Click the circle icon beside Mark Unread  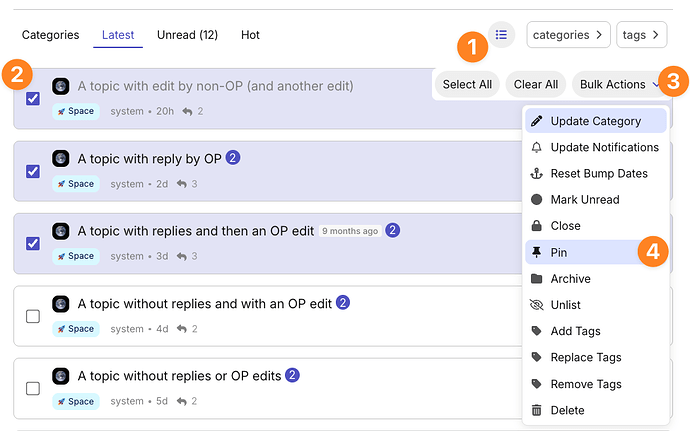click(x=536, y=199)
